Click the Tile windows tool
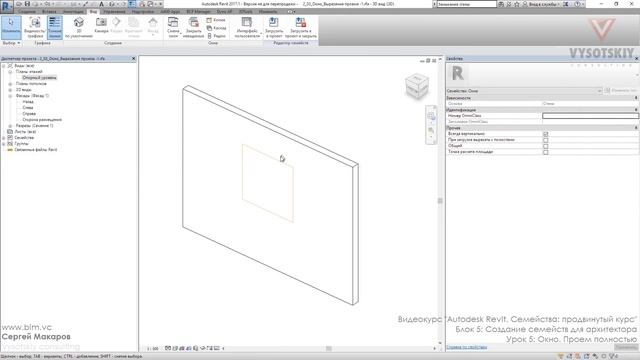 (x=216, y=36)
